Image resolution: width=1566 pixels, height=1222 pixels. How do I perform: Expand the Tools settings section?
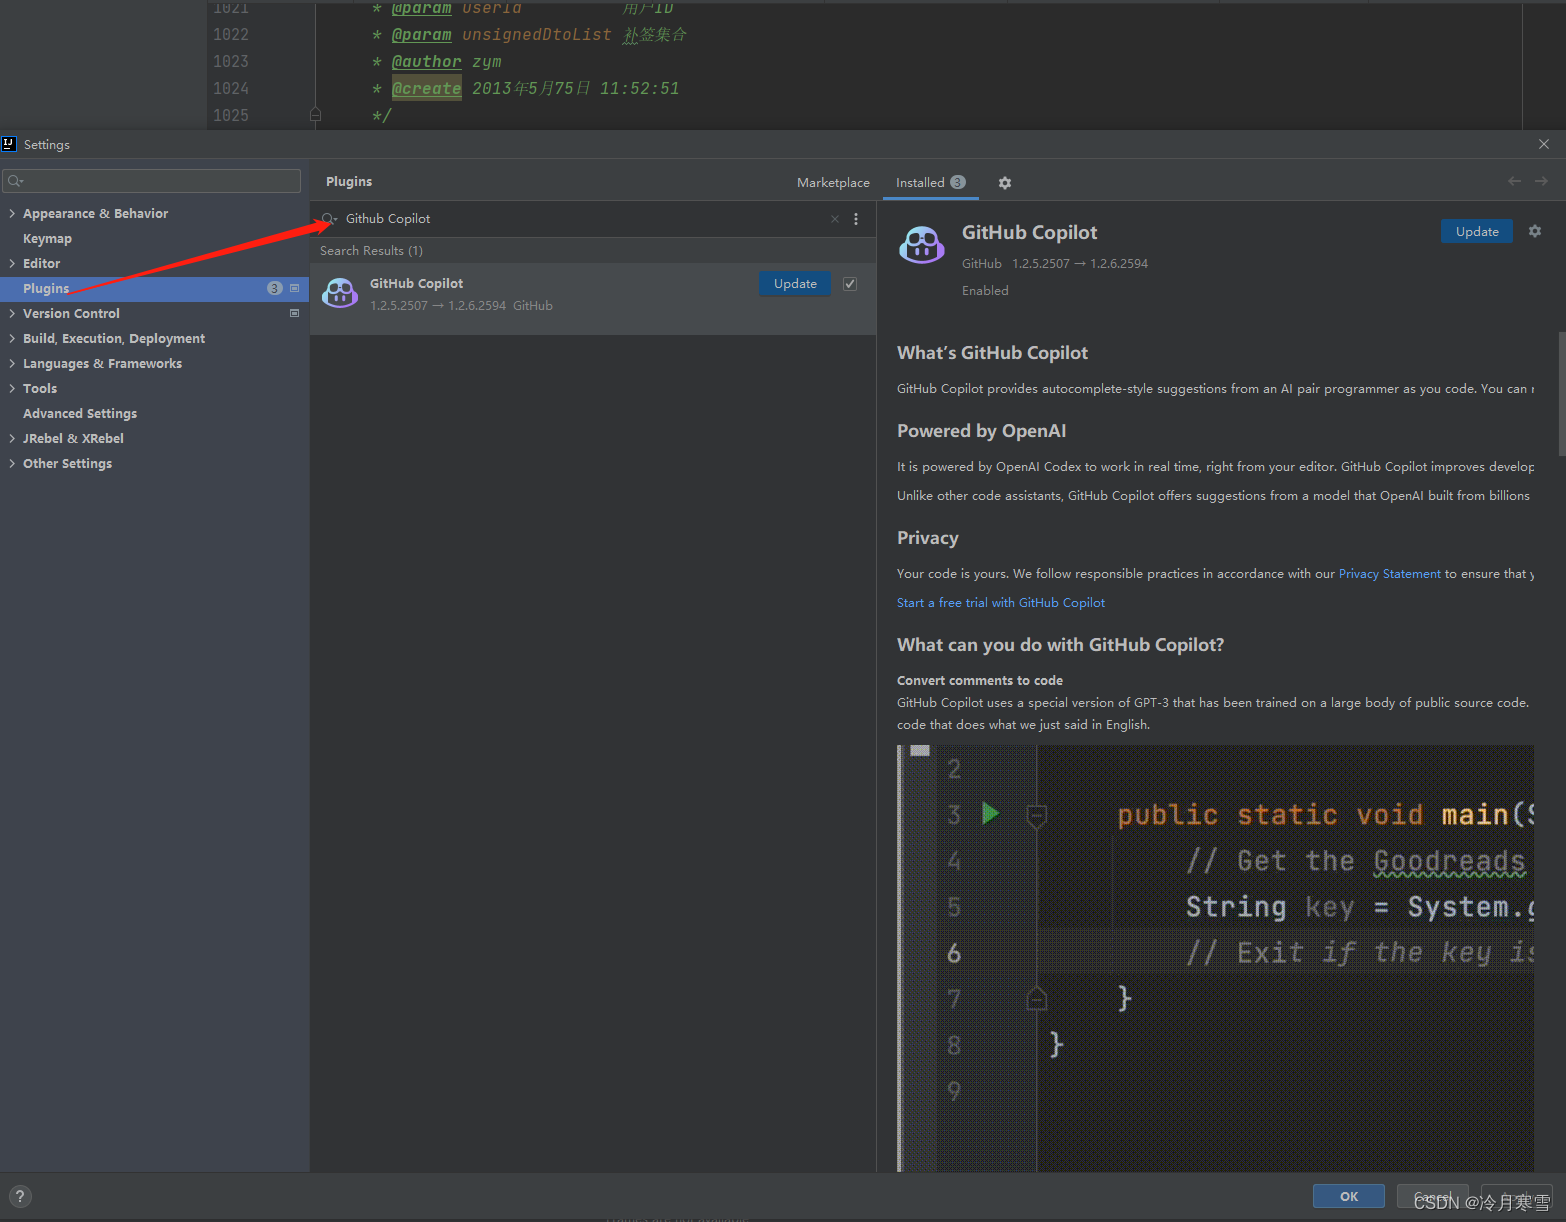(x=12, y=388)
